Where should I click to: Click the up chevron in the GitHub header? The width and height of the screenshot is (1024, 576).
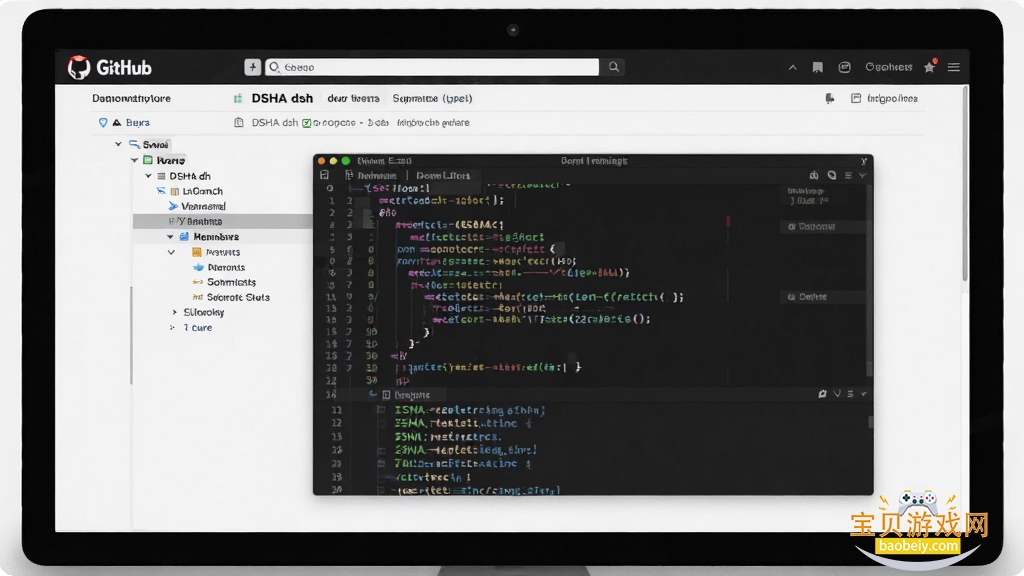click(x=792, y=67)
